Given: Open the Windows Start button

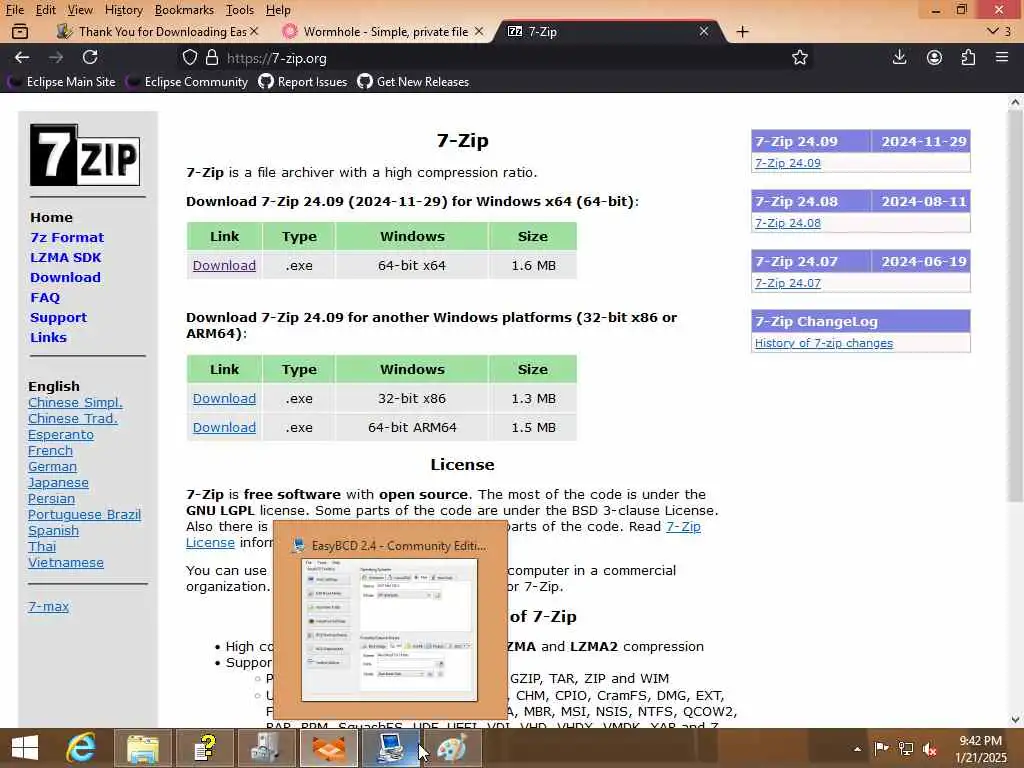Looking at the screenshot, I should 25,748.
